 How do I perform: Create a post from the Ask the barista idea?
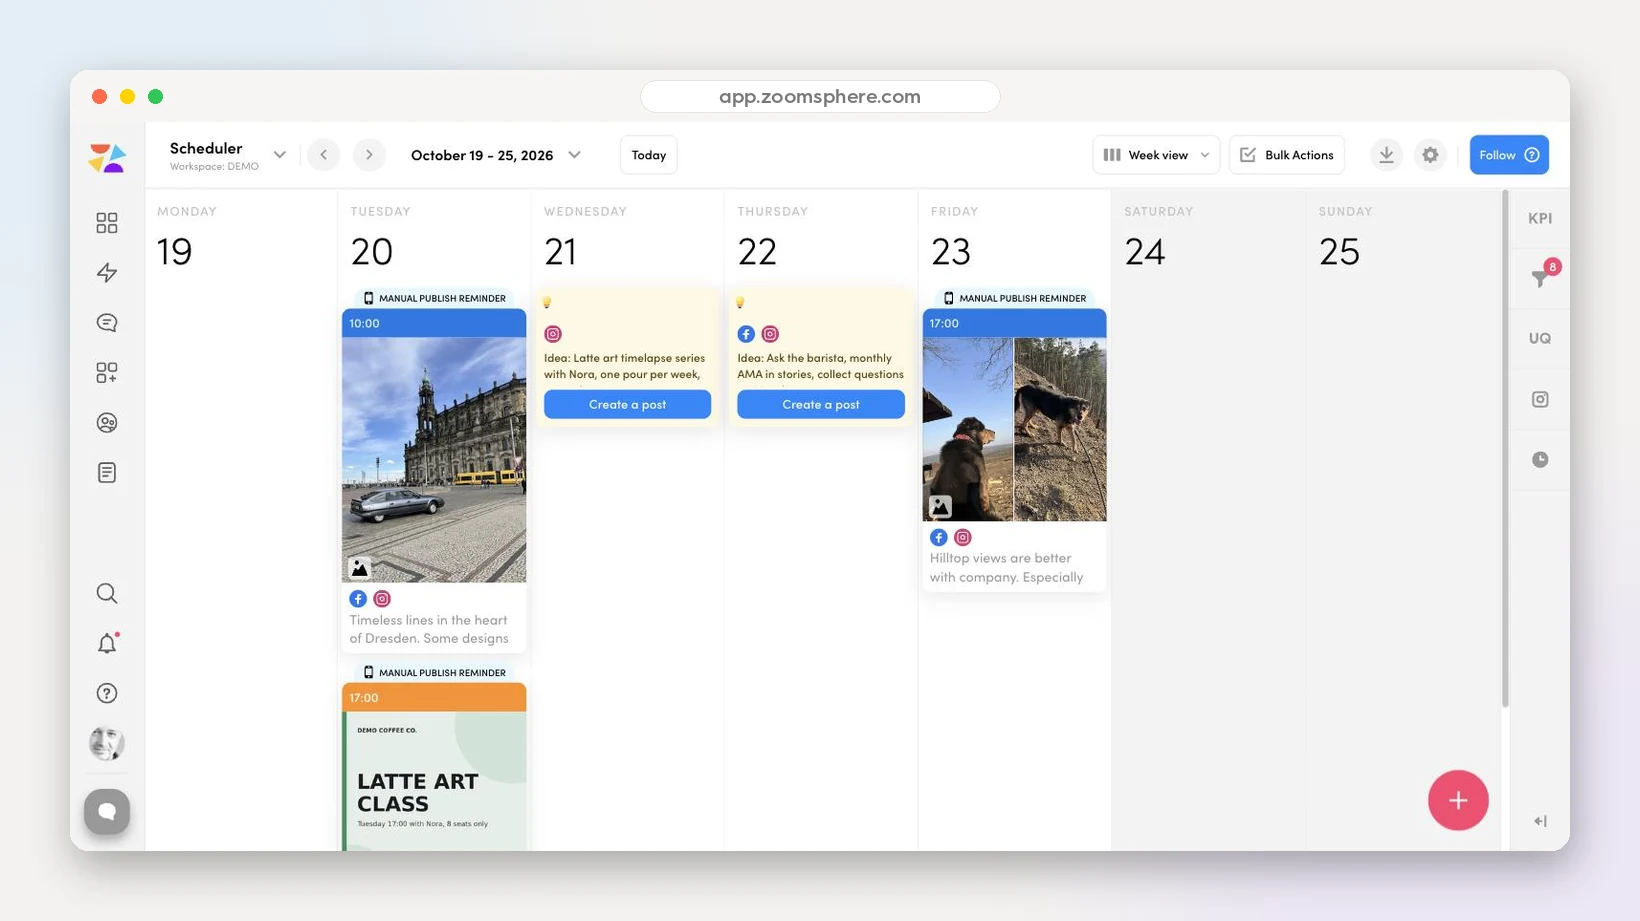(x=821, y=404)
